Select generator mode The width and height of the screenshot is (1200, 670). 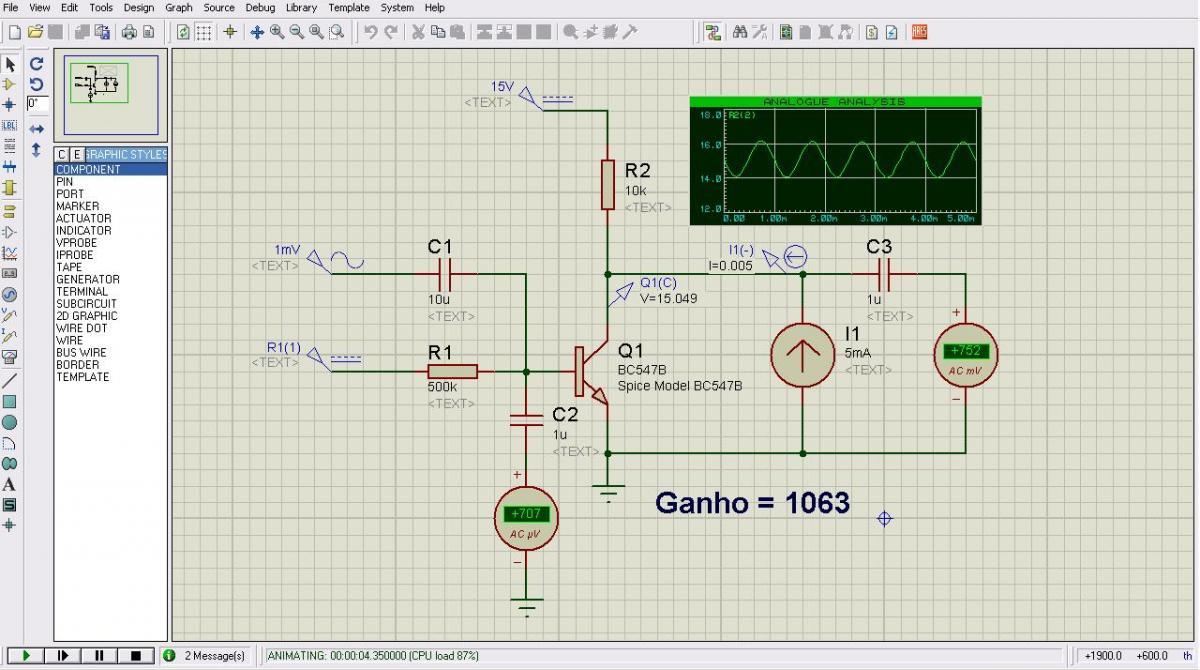click(10, 295)
